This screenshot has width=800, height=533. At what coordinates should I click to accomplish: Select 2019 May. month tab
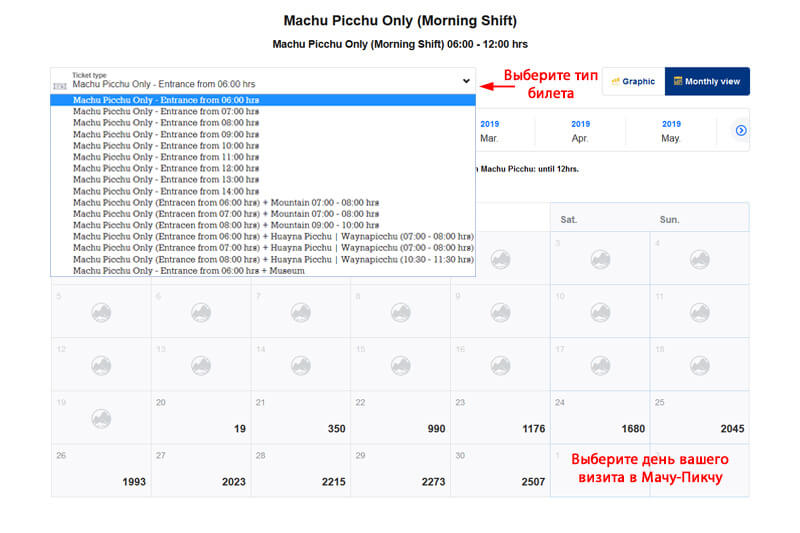[671, 131]
